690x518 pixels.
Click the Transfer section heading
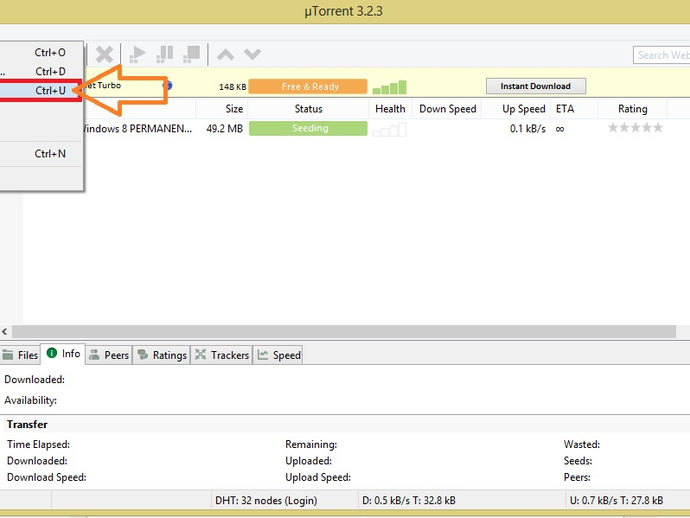[x=27, y=424]
